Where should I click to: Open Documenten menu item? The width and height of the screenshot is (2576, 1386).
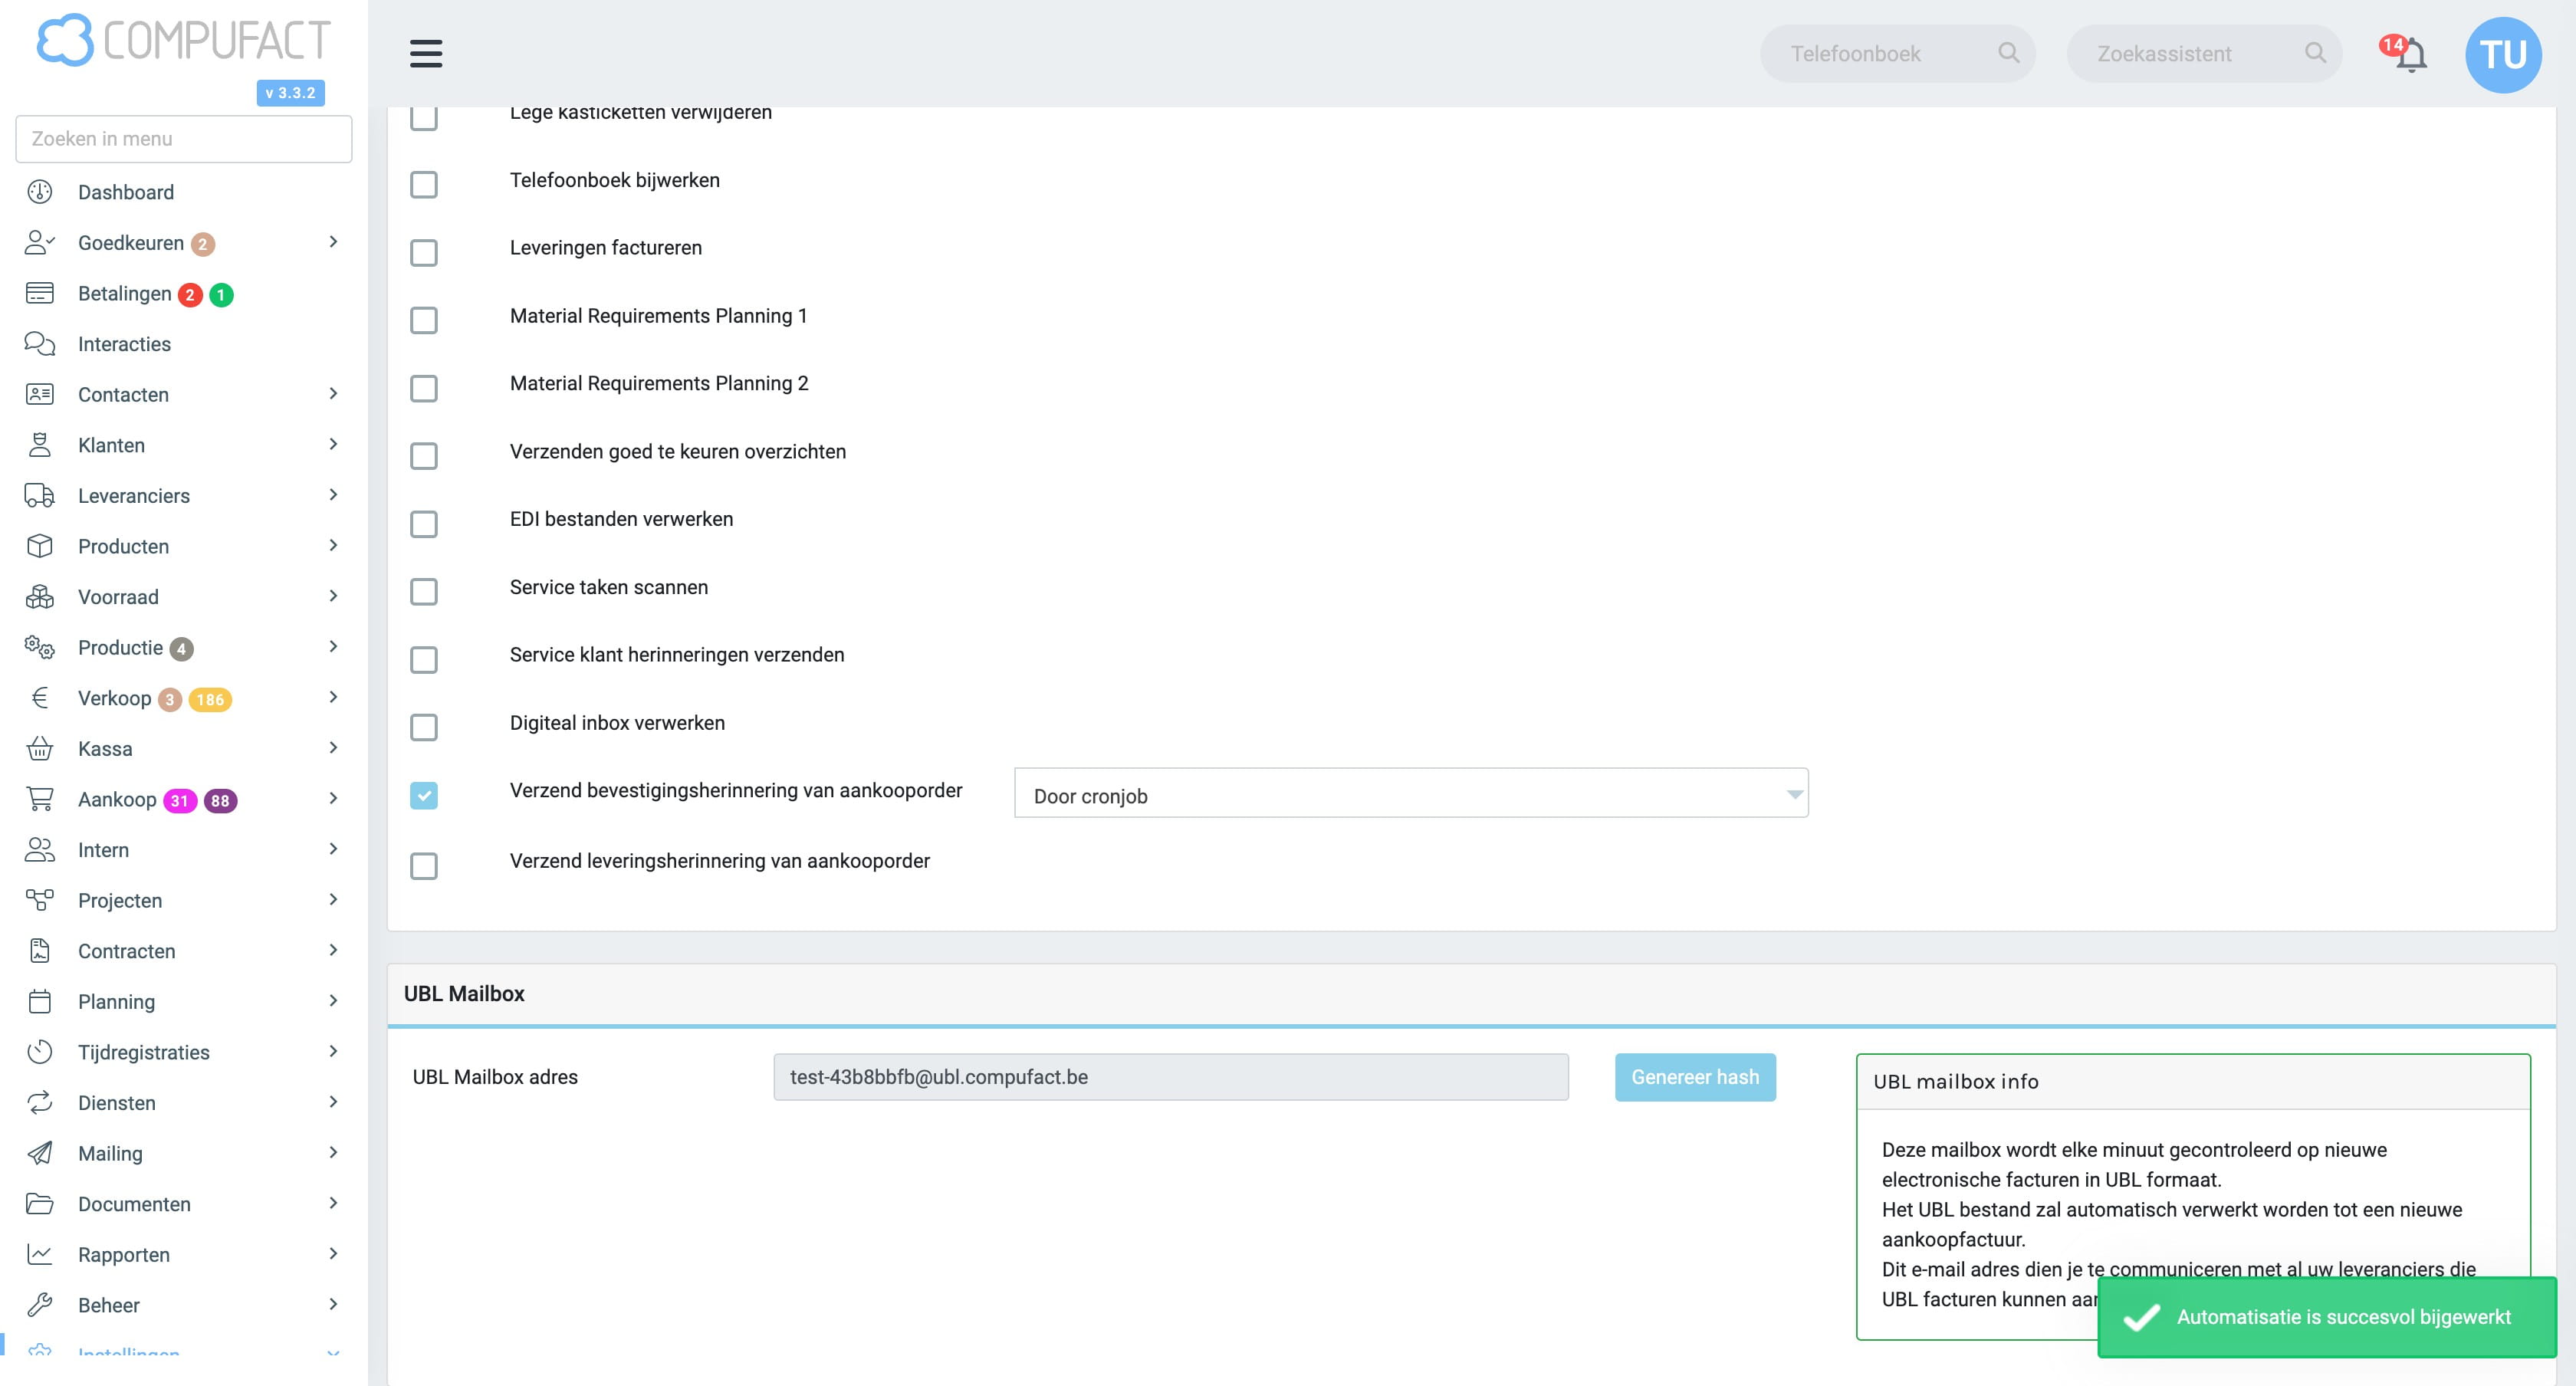click(x=184, y=1204)
